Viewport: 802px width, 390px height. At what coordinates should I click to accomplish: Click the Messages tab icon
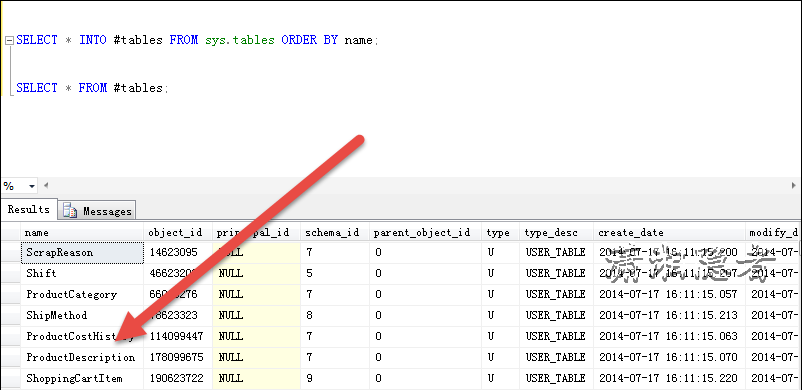70,211
